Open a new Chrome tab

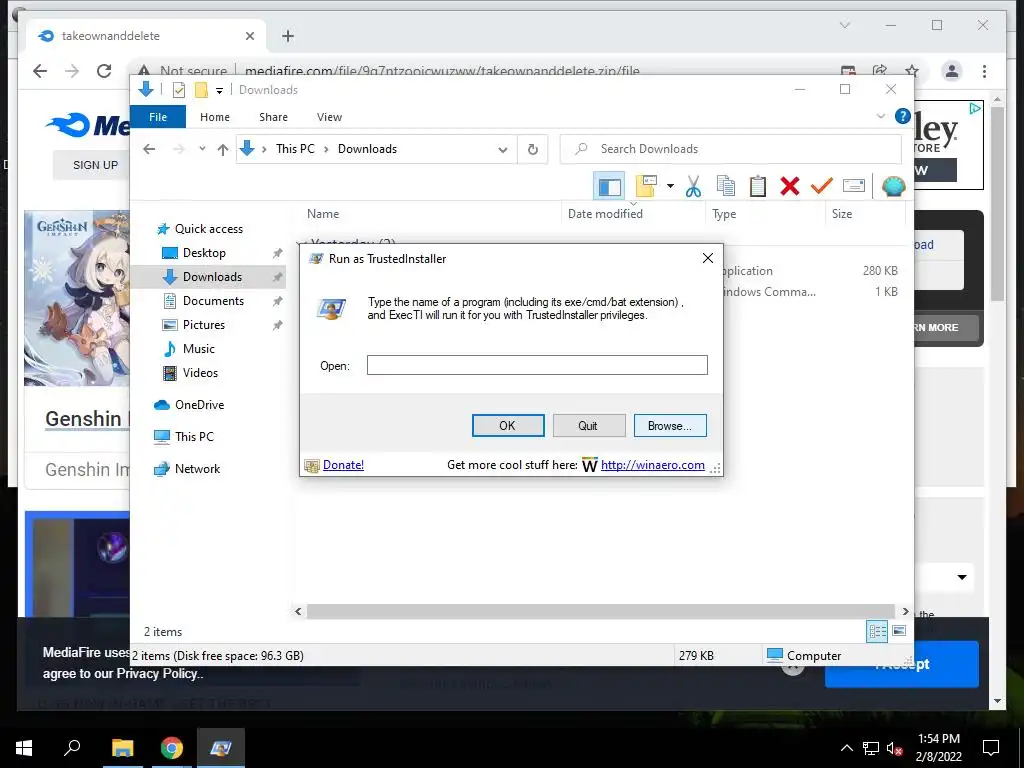(x=287, y=36)
